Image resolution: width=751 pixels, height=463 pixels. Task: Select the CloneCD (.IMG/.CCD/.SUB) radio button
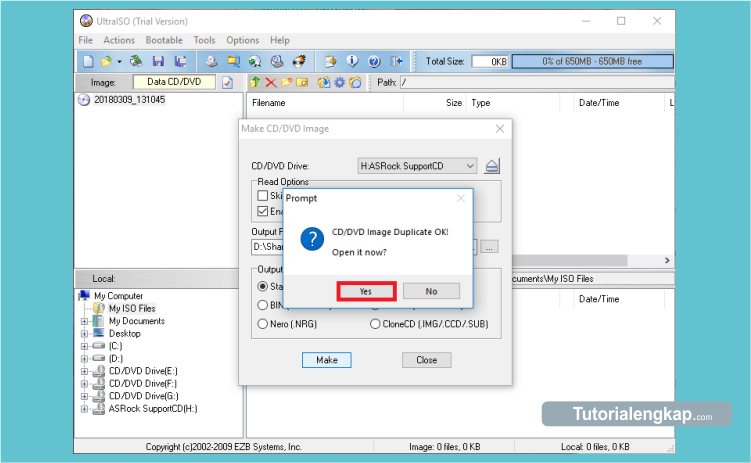[x=375, y=324]
